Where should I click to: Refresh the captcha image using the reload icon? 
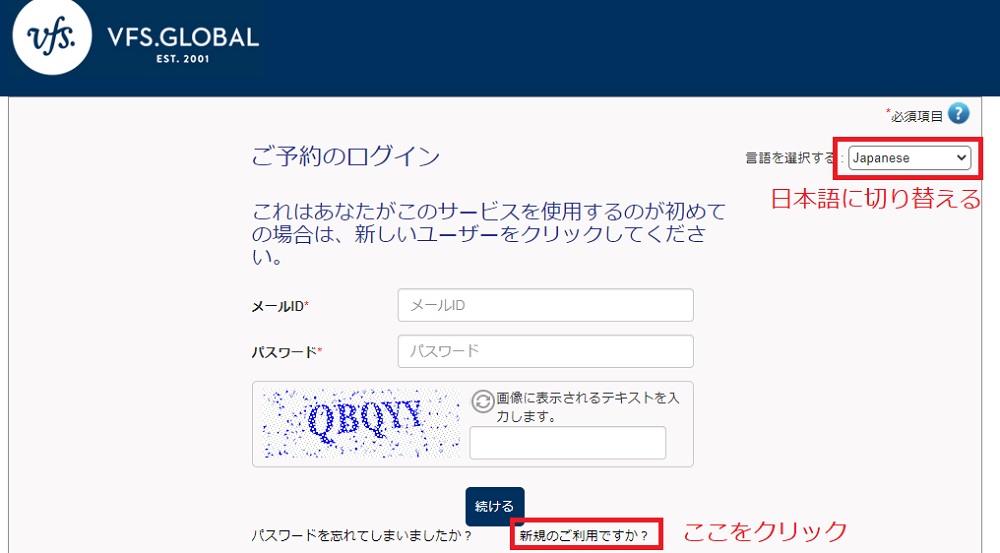pos(482,401)
